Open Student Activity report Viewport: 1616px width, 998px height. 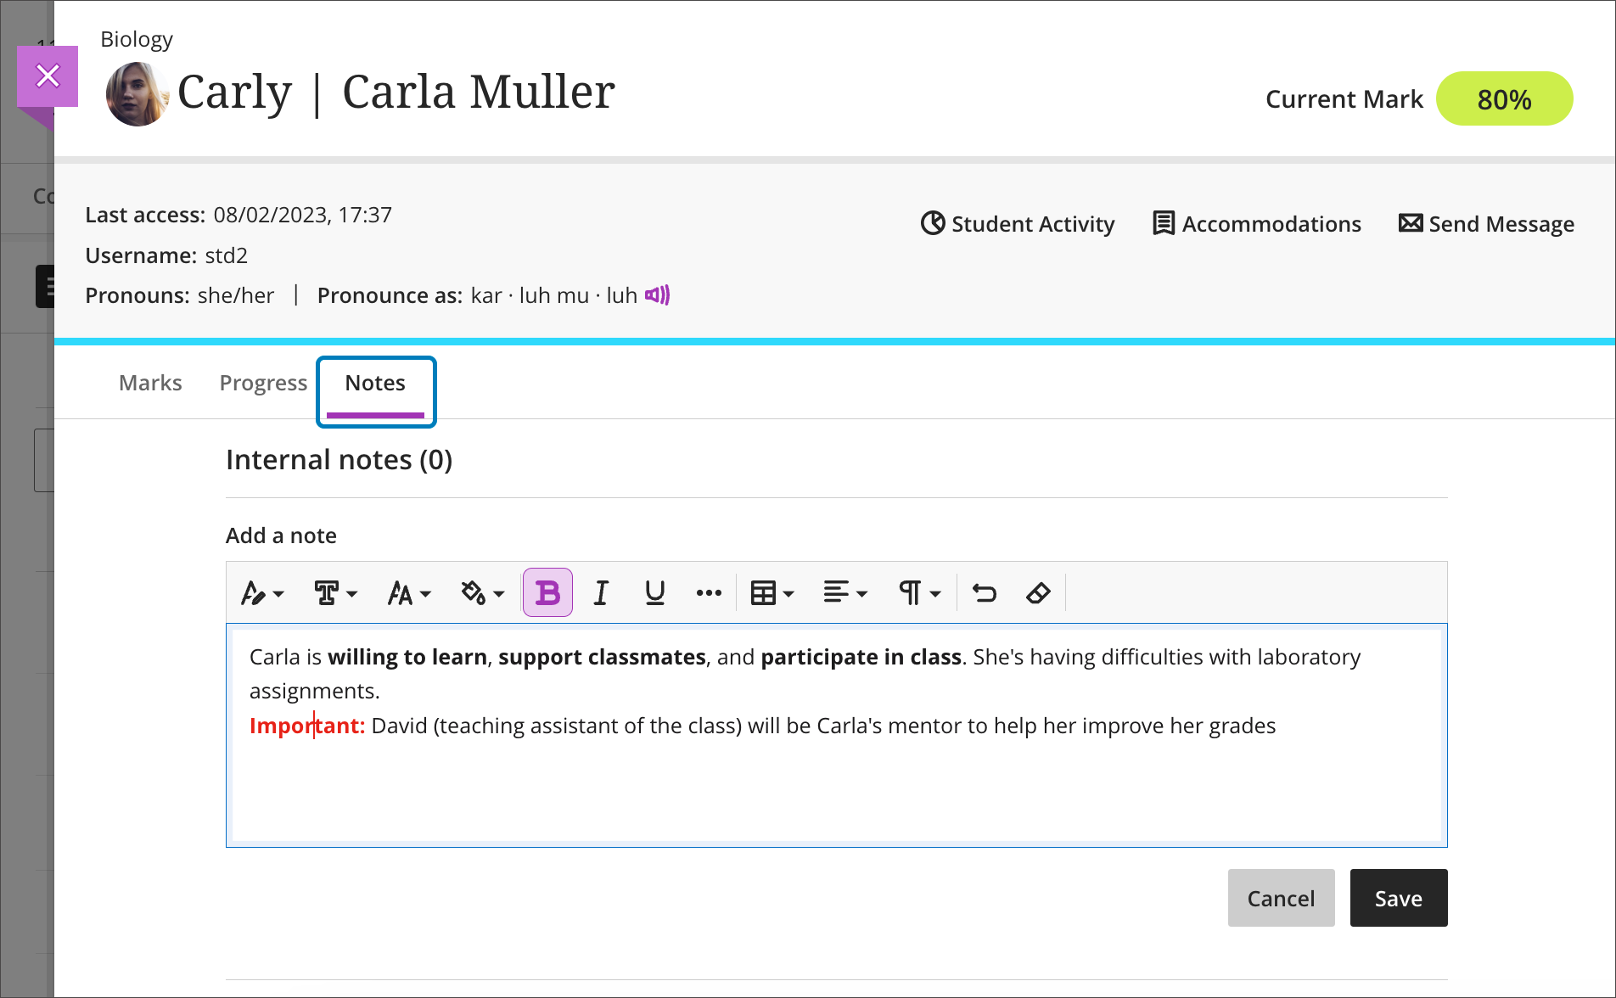[1018, 224]
